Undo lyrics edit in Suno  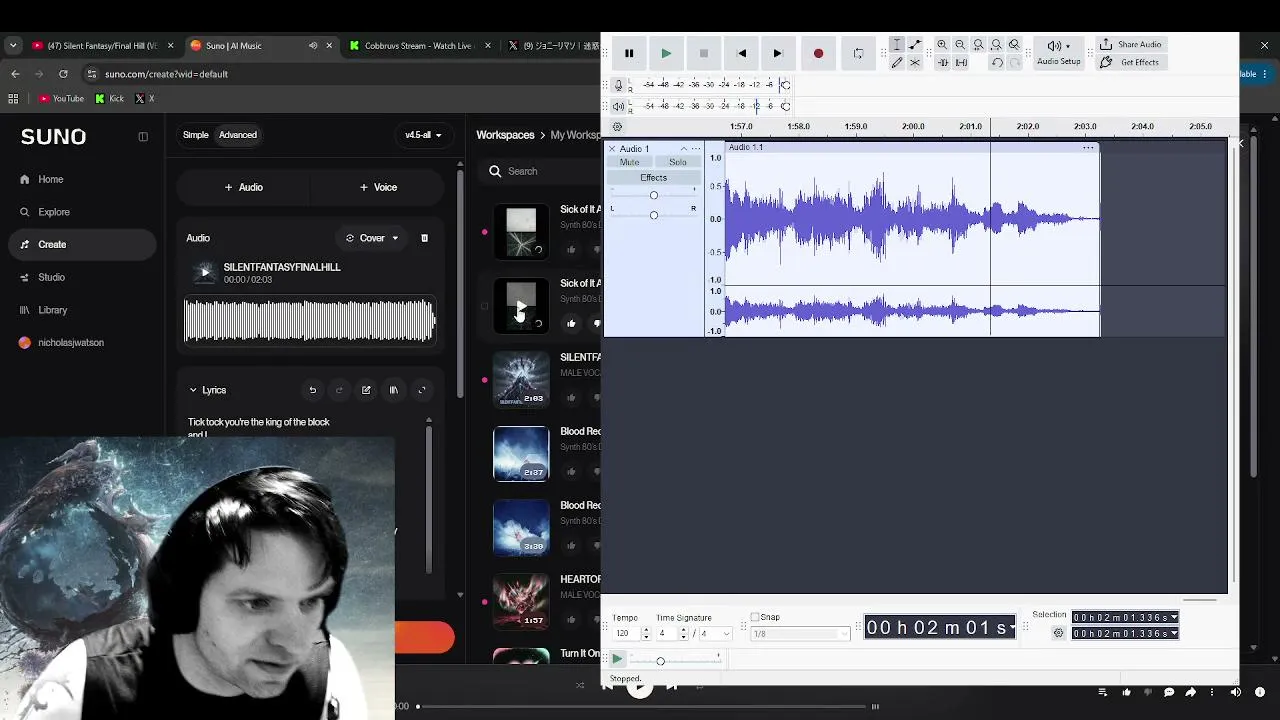pyautogui.click(x=312, y=390)
